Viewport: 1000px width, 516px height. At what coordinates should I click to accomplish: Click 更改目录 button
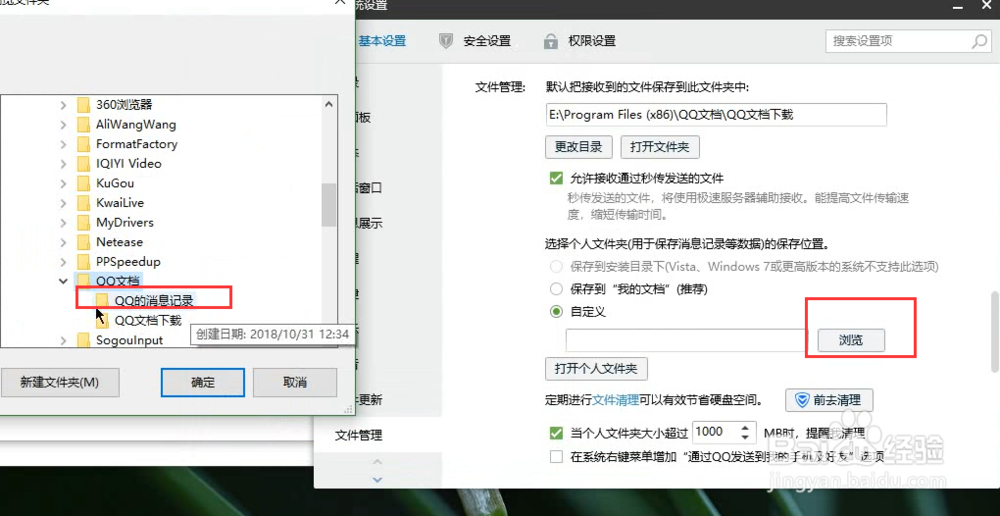tap(578, 147)
